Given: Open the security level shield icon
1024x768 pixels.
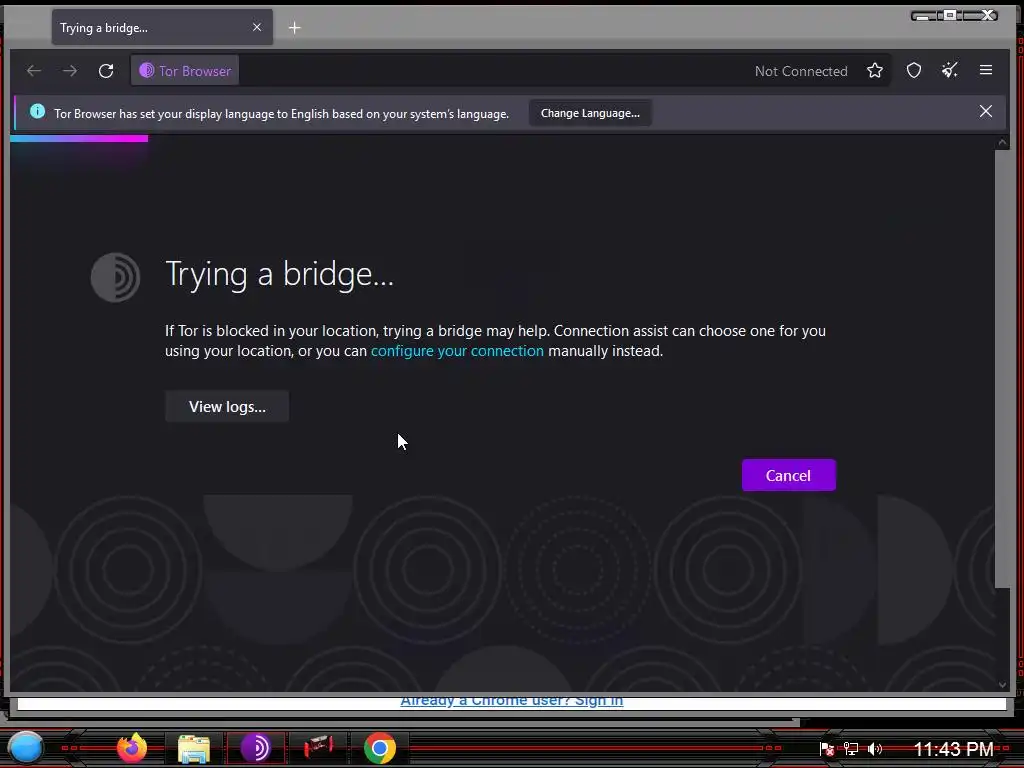Looking at the screenshot, I should click(914, 71).
